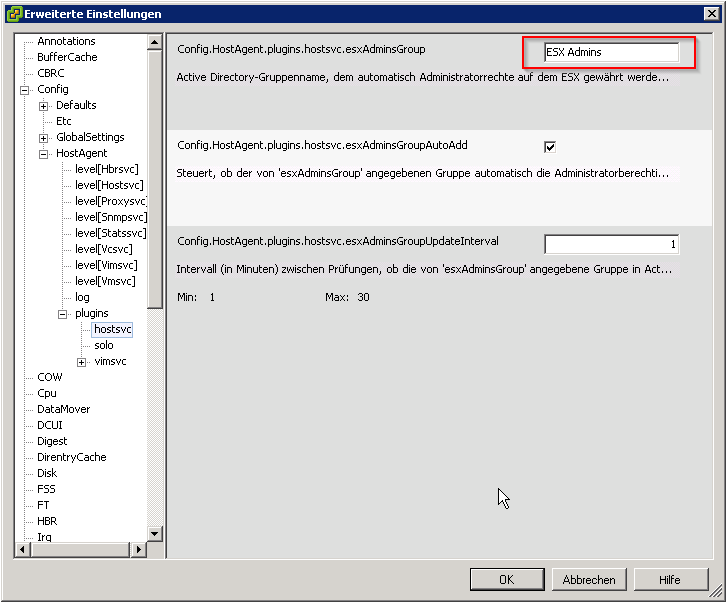Expand the Defaults tree node

(x=44, y=105)
